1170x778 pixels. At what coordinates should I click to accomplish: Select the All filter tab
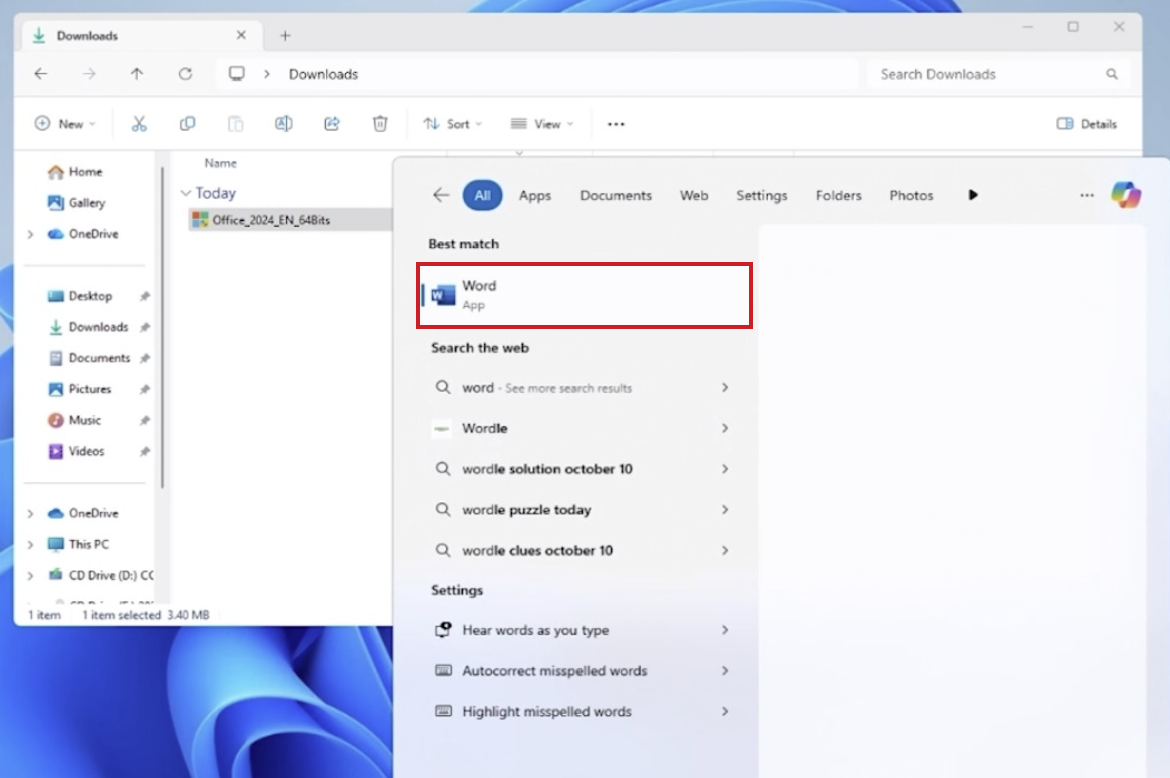(x=482, y=195)
